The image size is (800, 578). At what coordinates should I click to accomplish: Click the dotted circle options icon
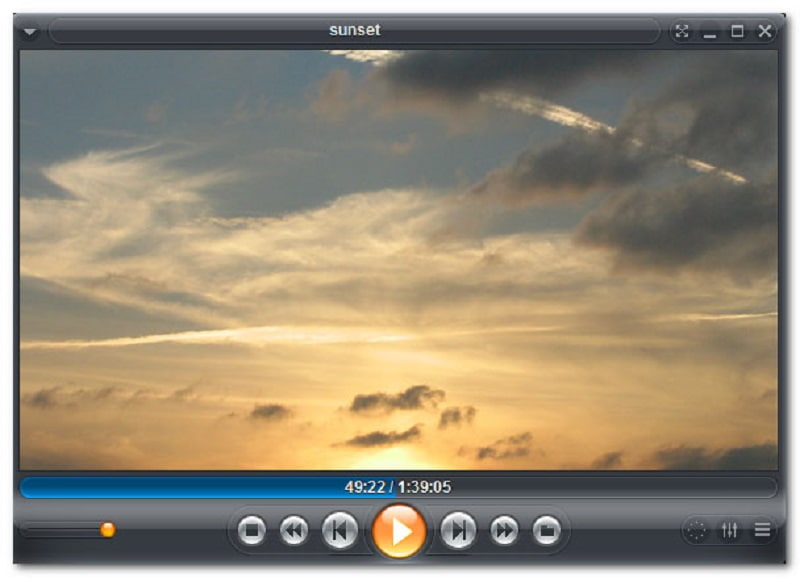(696, 531)
